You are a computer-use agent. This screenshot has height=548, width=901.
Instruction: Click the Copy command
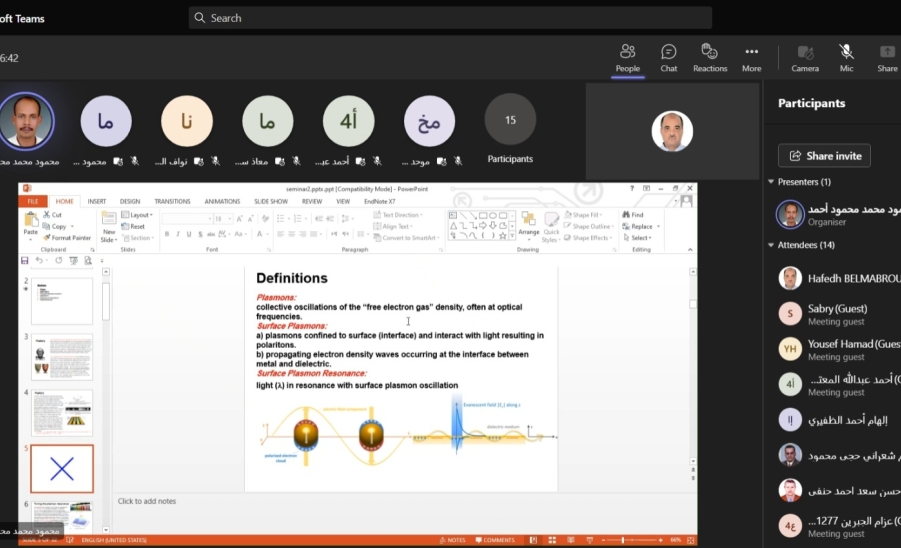coord(55,226)
